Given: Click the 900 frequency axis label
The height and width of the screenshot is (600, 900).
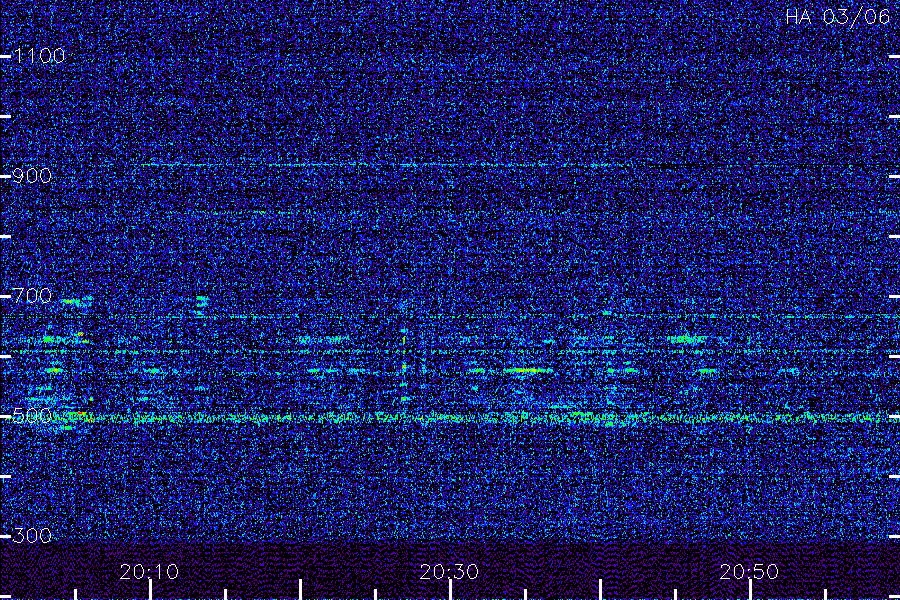Looking at the screenshot, I should pos(32,176).
